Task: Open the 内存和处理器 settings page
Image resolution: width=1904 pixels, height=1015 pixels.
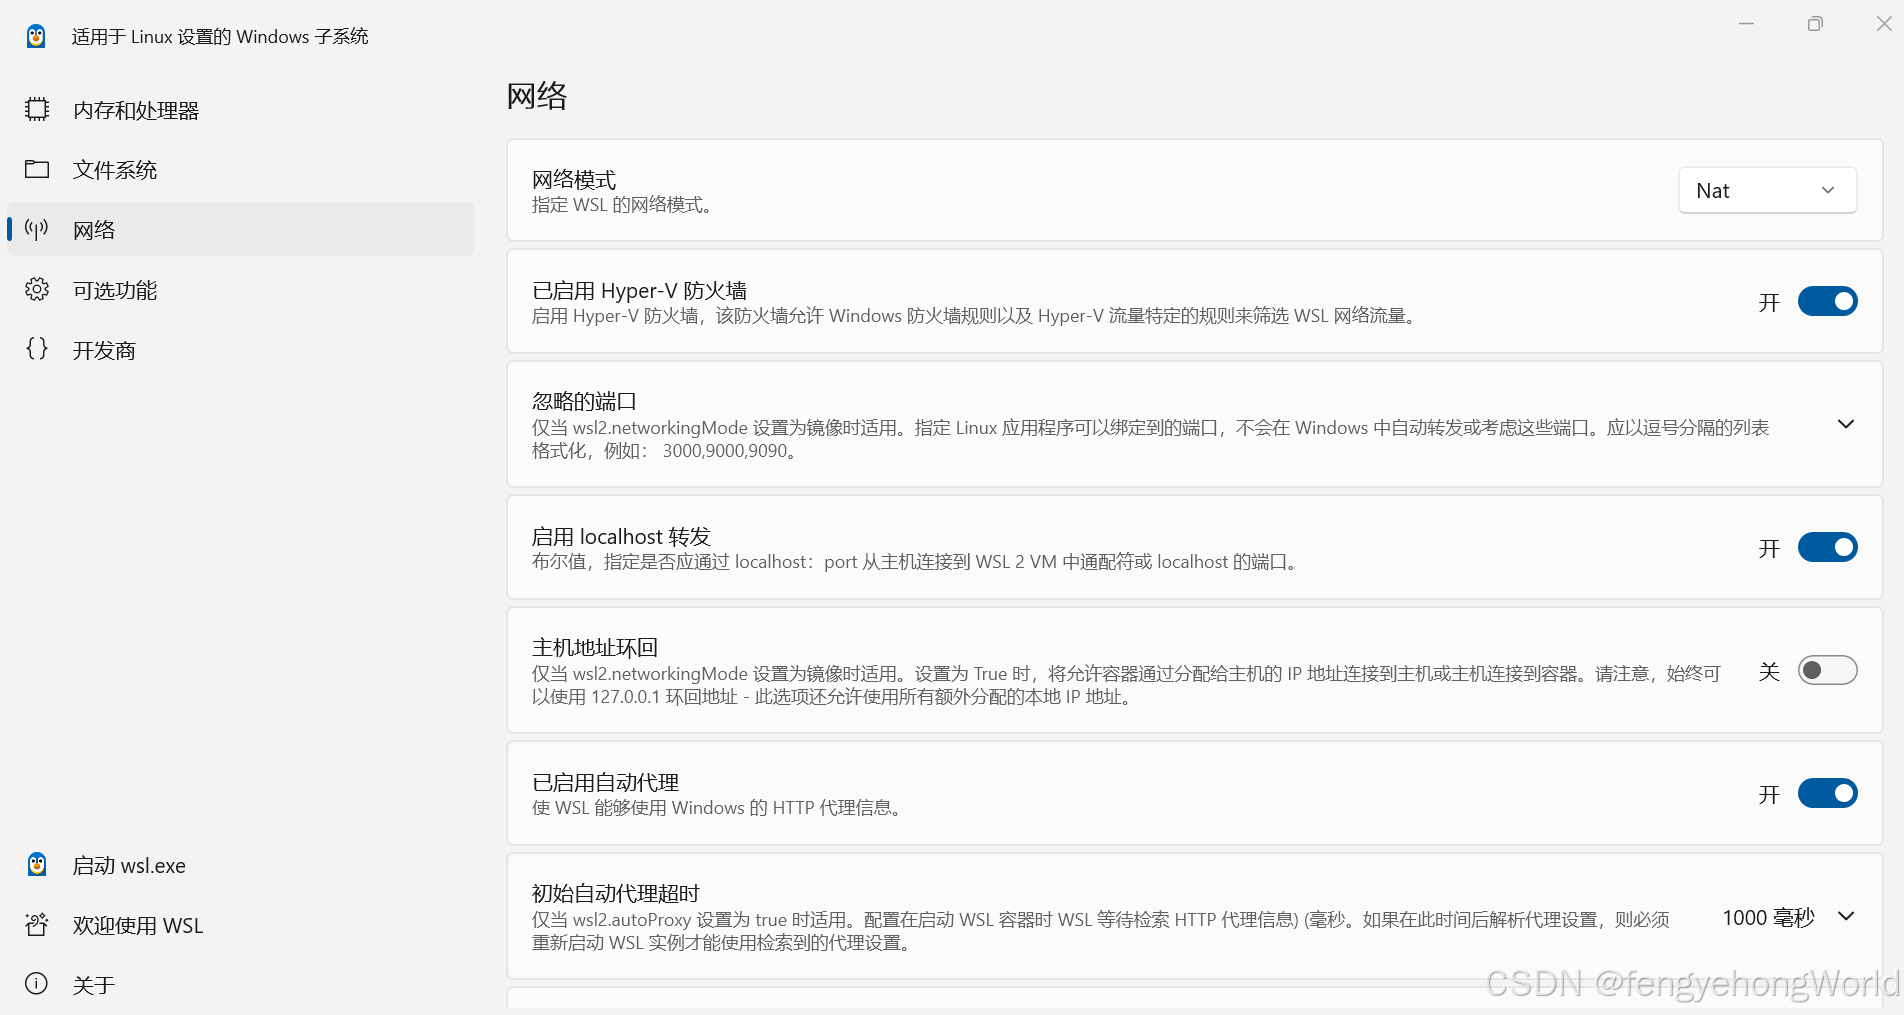Action: click(x=240, y=110)
